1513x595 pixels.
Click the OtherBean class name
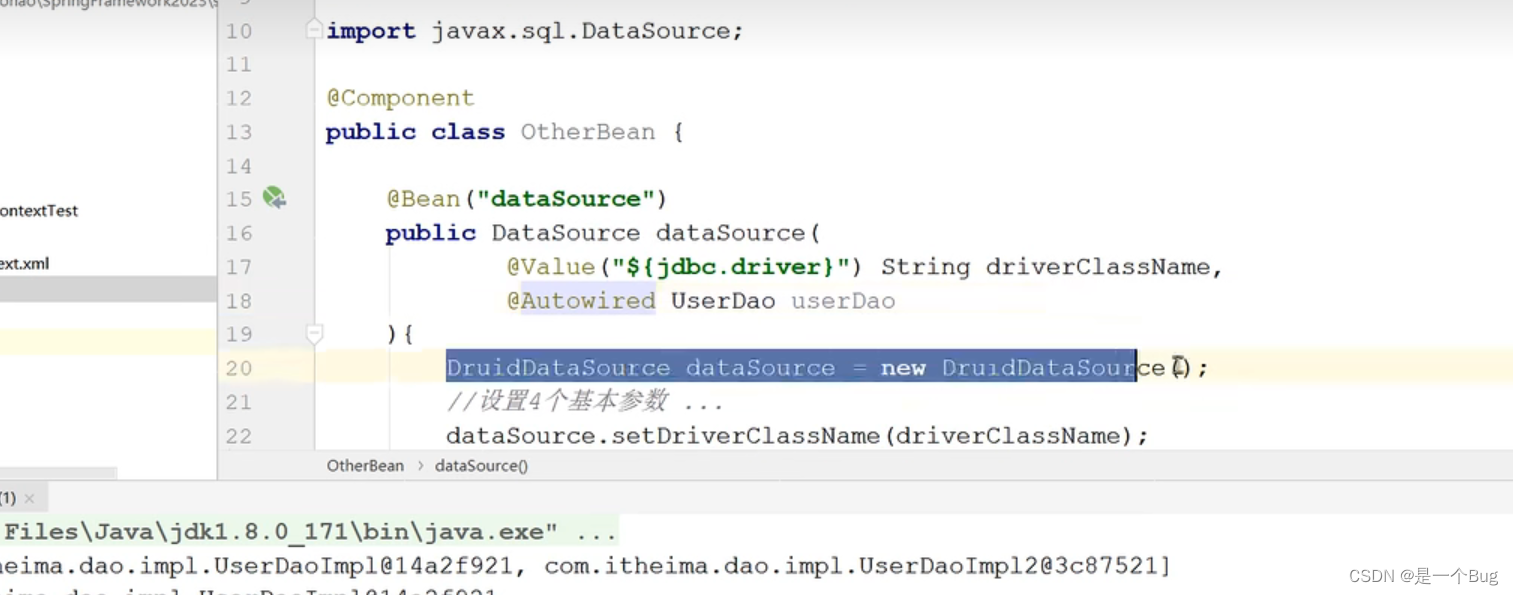coord(587,132)
